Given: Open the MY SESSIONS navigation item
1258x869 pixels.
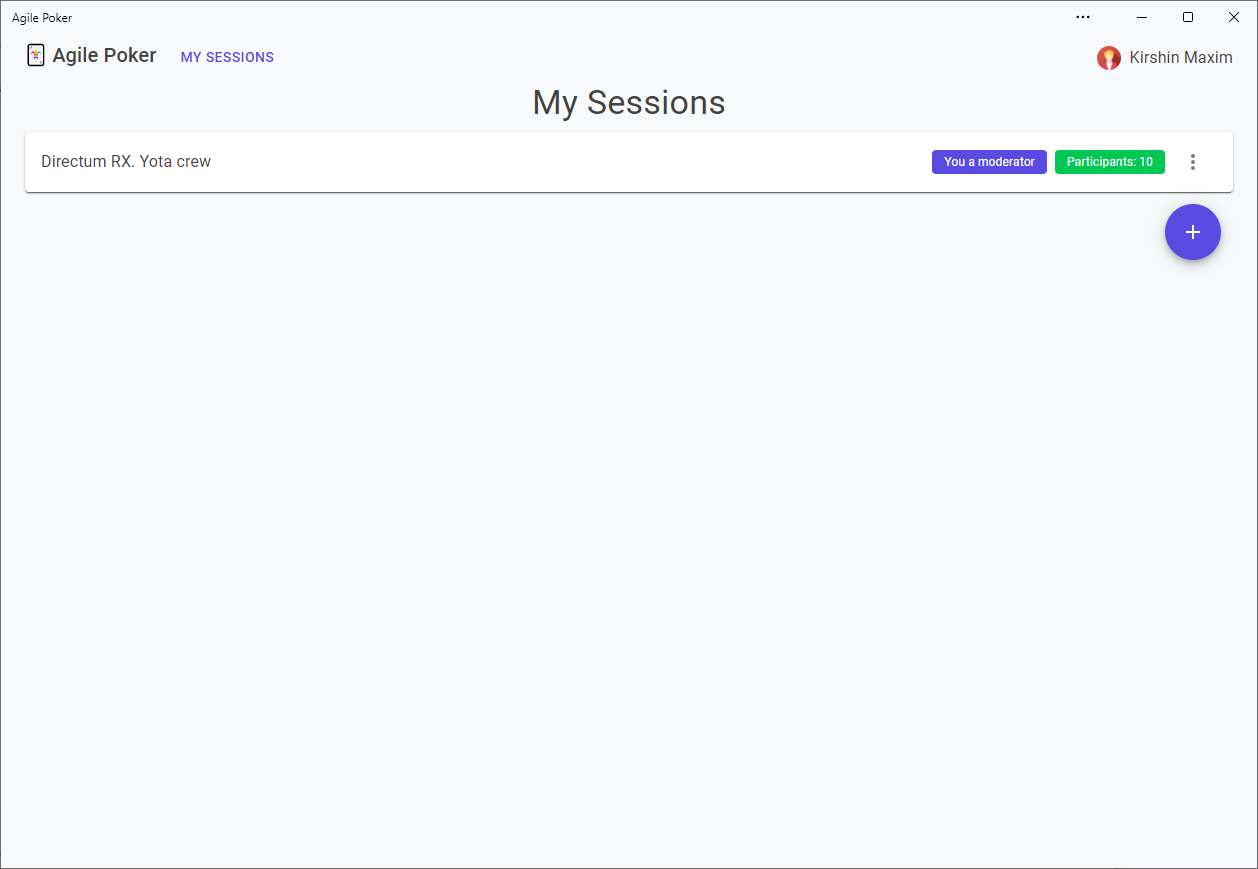Looking at the screenshot, I should 226,57.
